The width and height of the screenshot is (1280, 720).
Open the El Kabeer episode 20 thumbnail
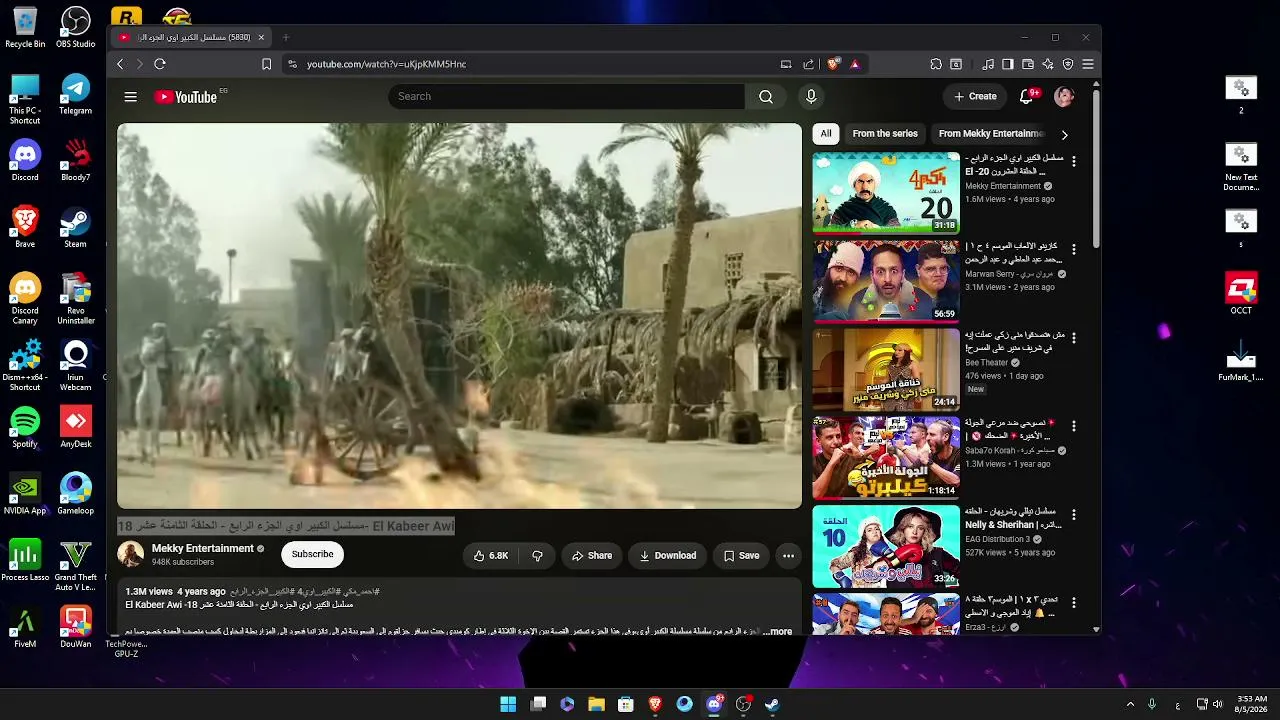(x=886, y=192)
